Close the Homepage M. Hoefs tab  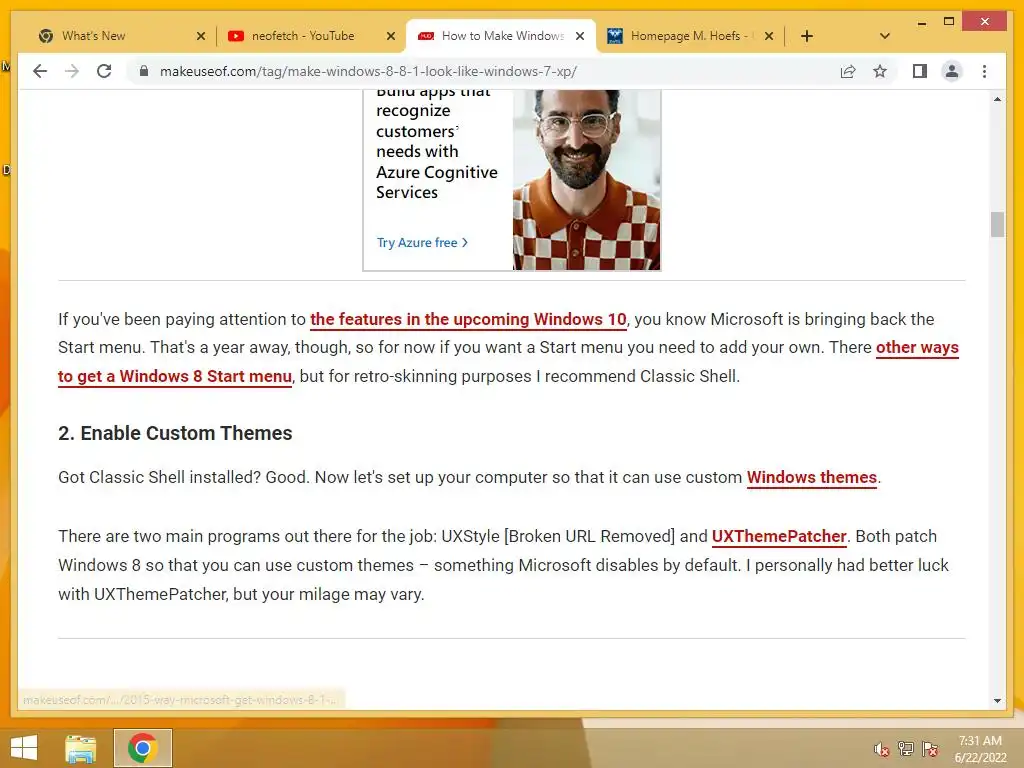pyautogui.click(x=769, y=36)
